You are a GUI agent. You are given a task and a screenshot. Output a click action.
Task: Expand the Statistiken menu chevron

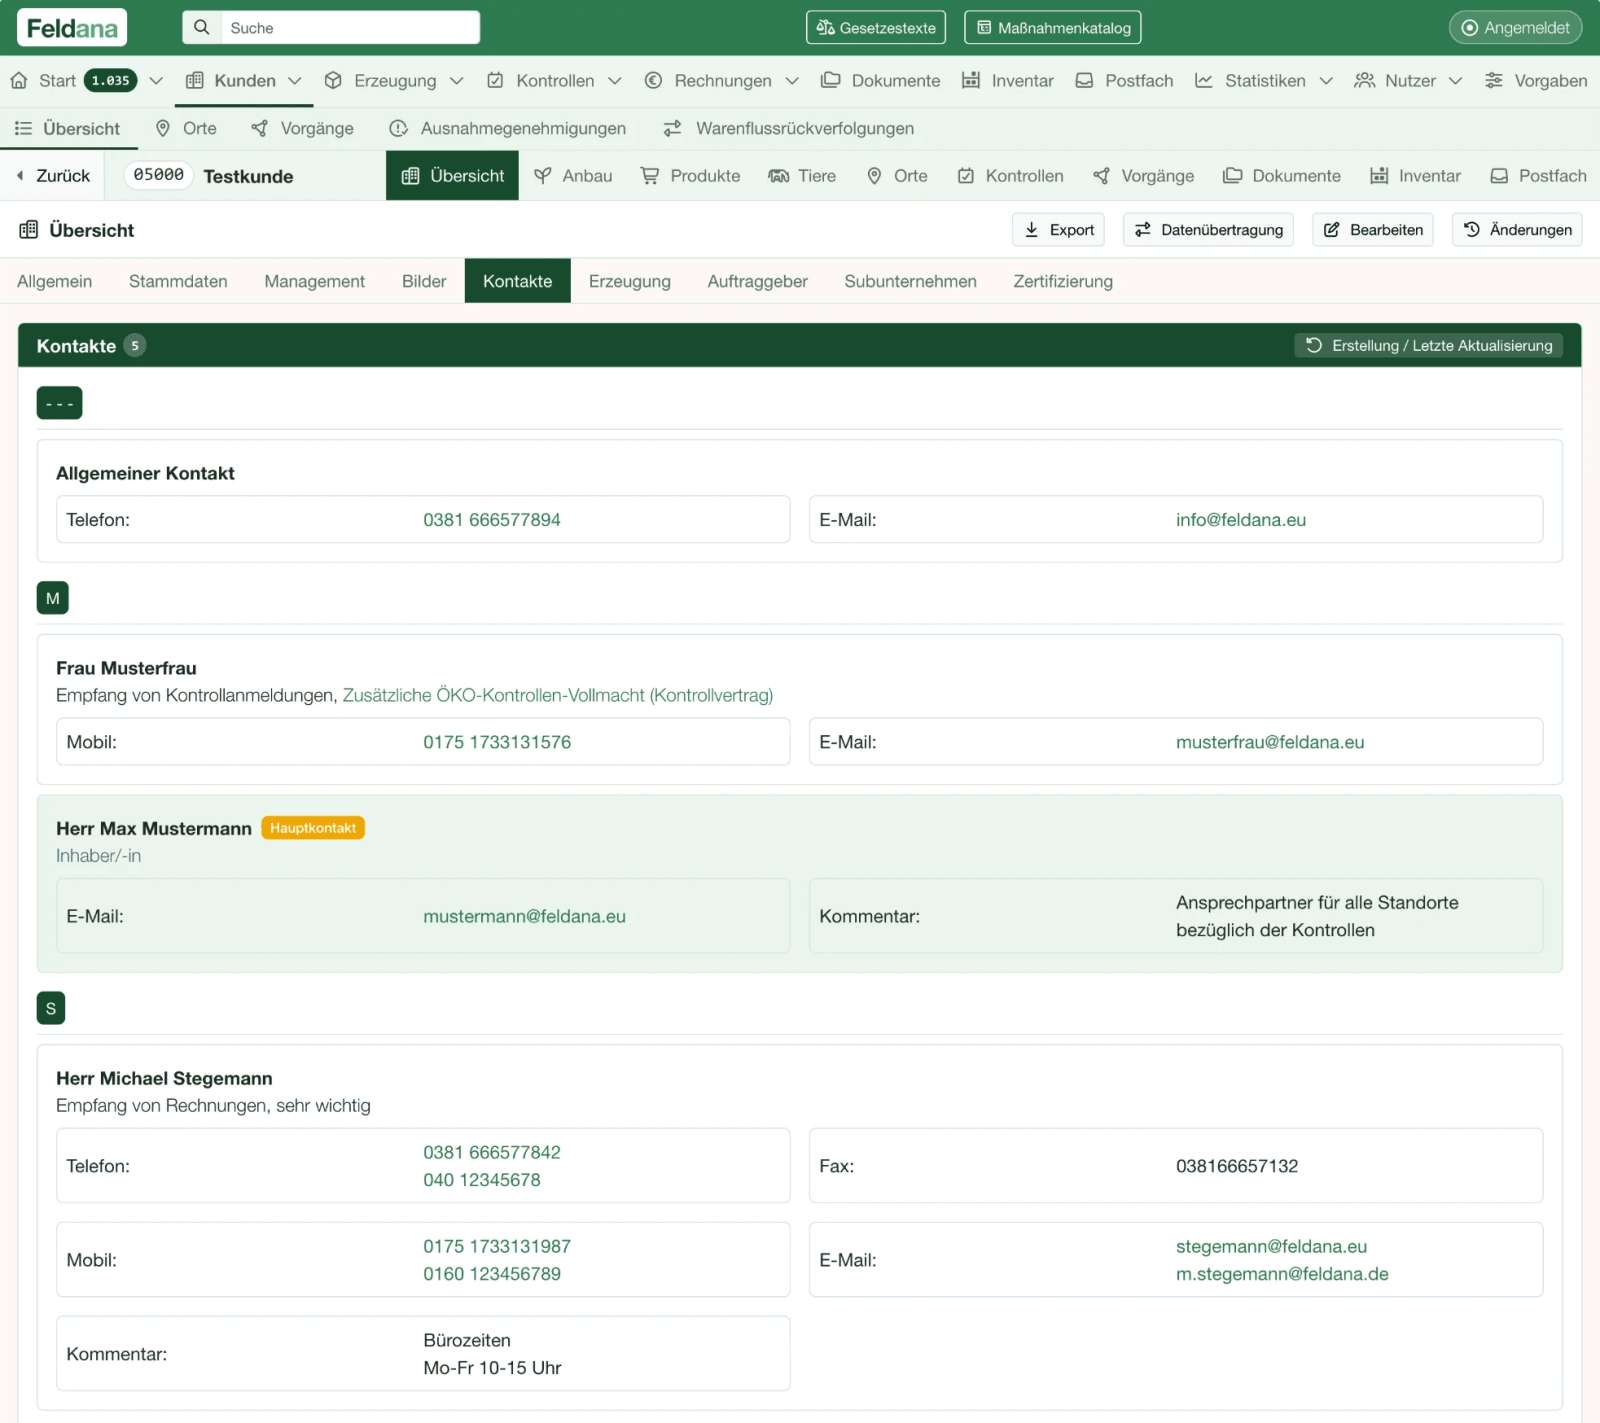[1326, 81]
